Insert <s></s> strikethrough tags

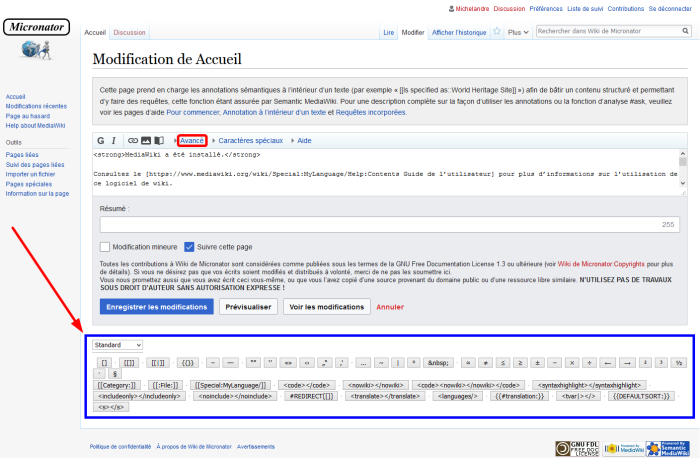tap(111, 407)
